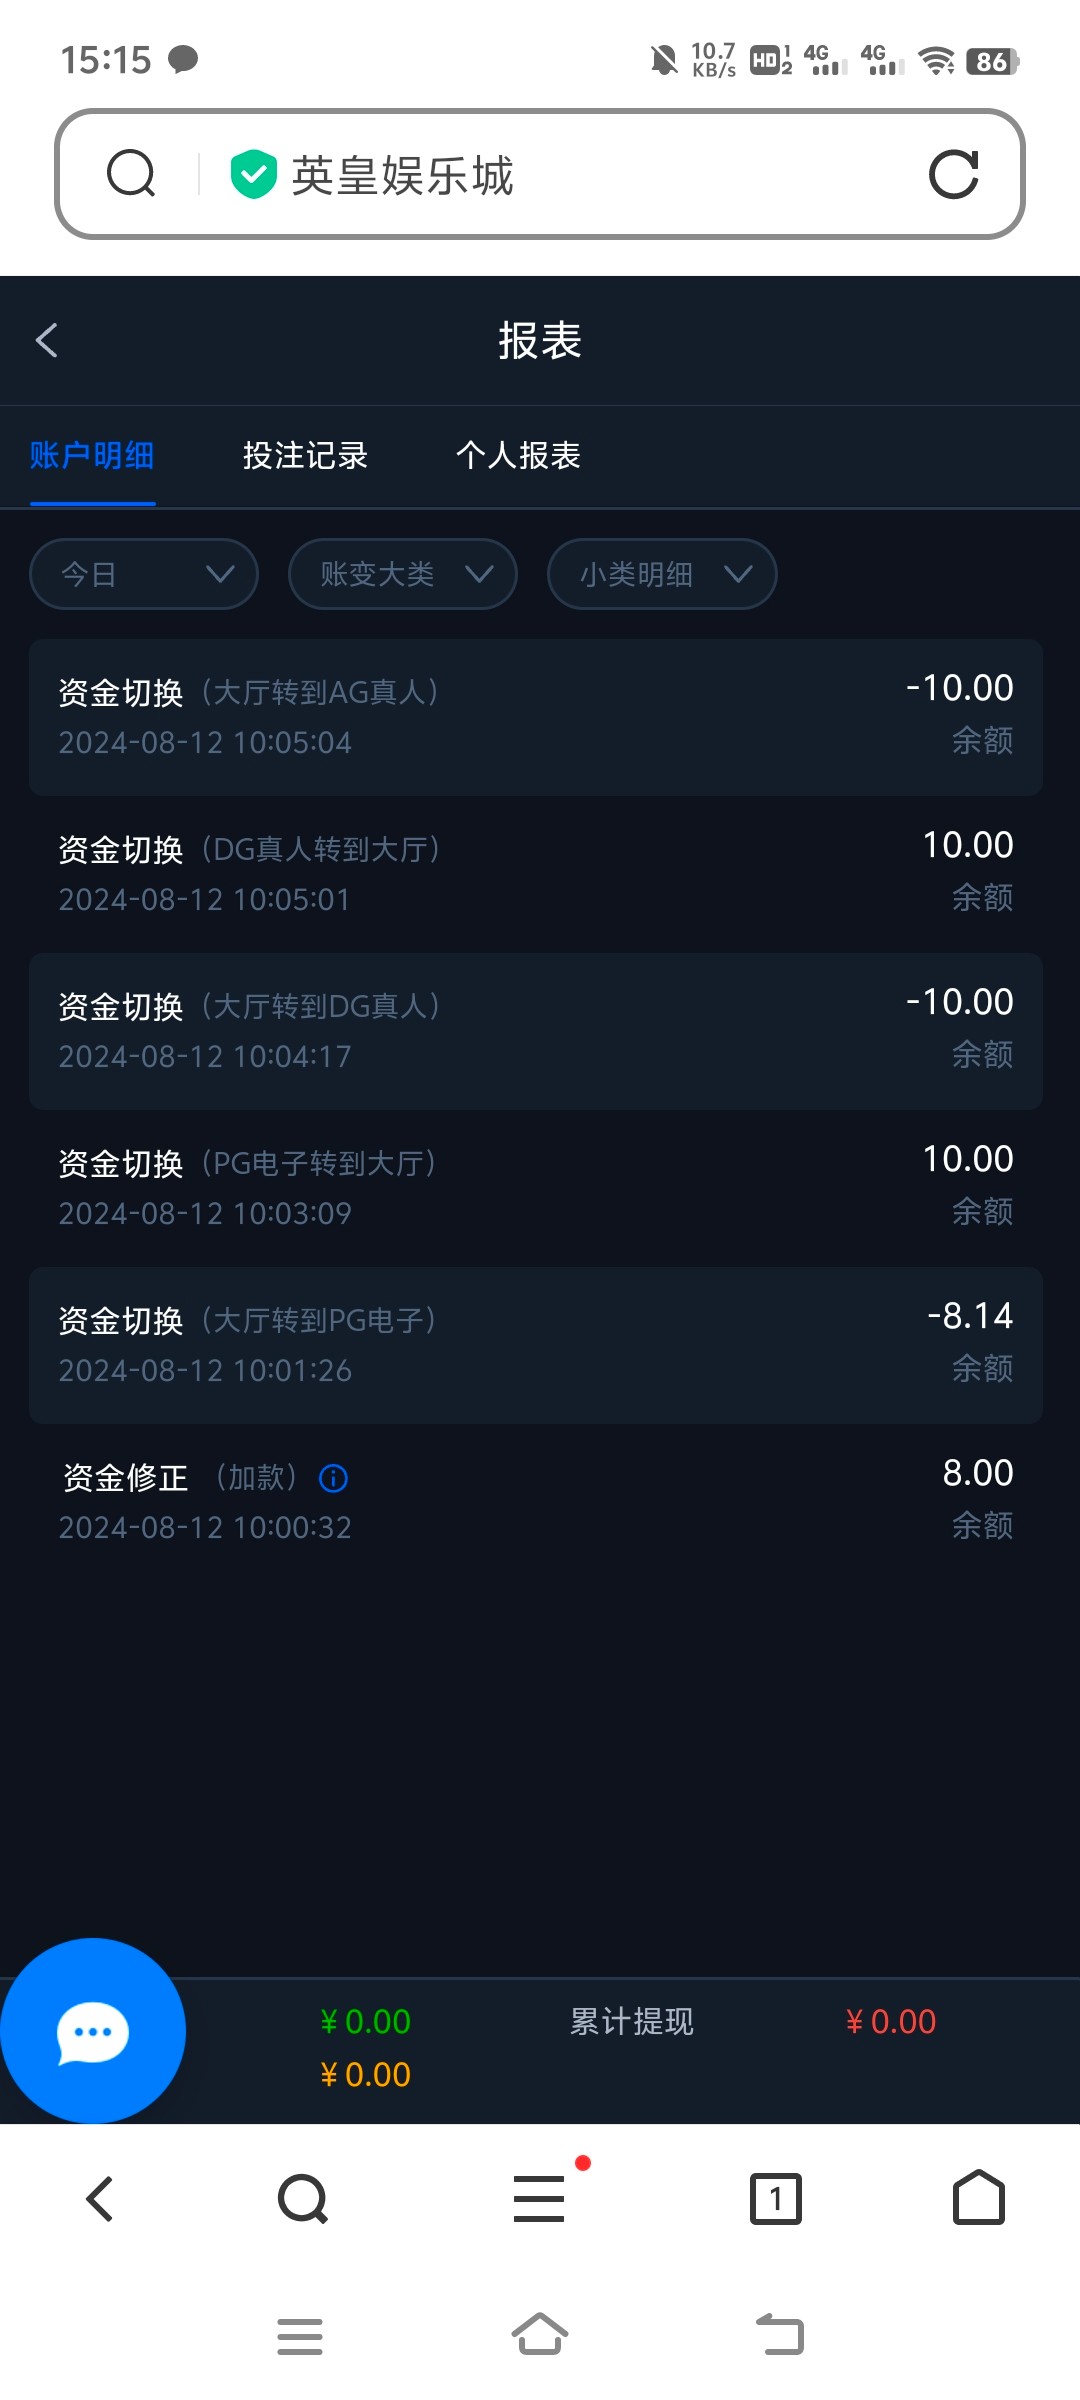
Task: Tap the browser toolbar back arrow
Action: pyautogui.click(x=100, y=2198)
